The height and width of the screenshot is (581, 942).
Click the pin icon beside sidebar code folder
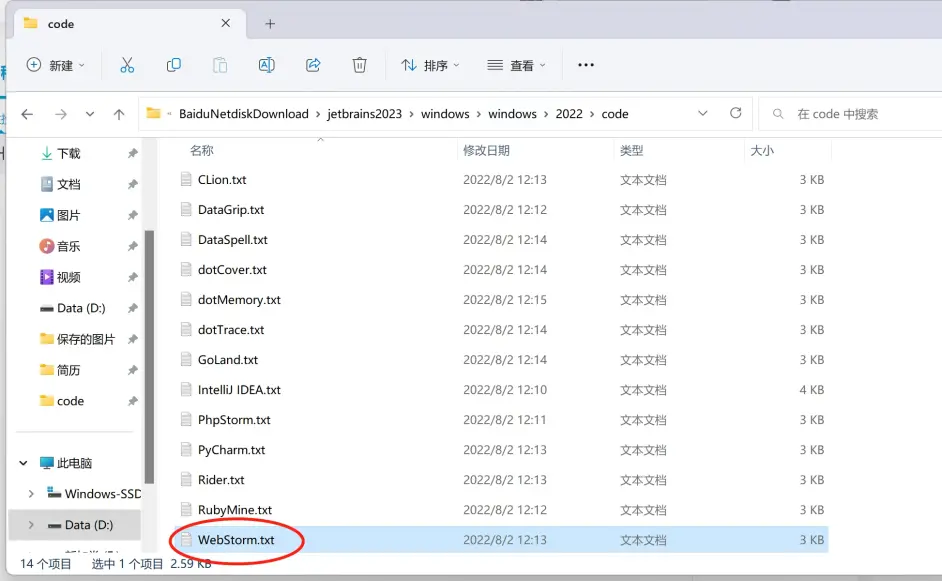point(133,401)
